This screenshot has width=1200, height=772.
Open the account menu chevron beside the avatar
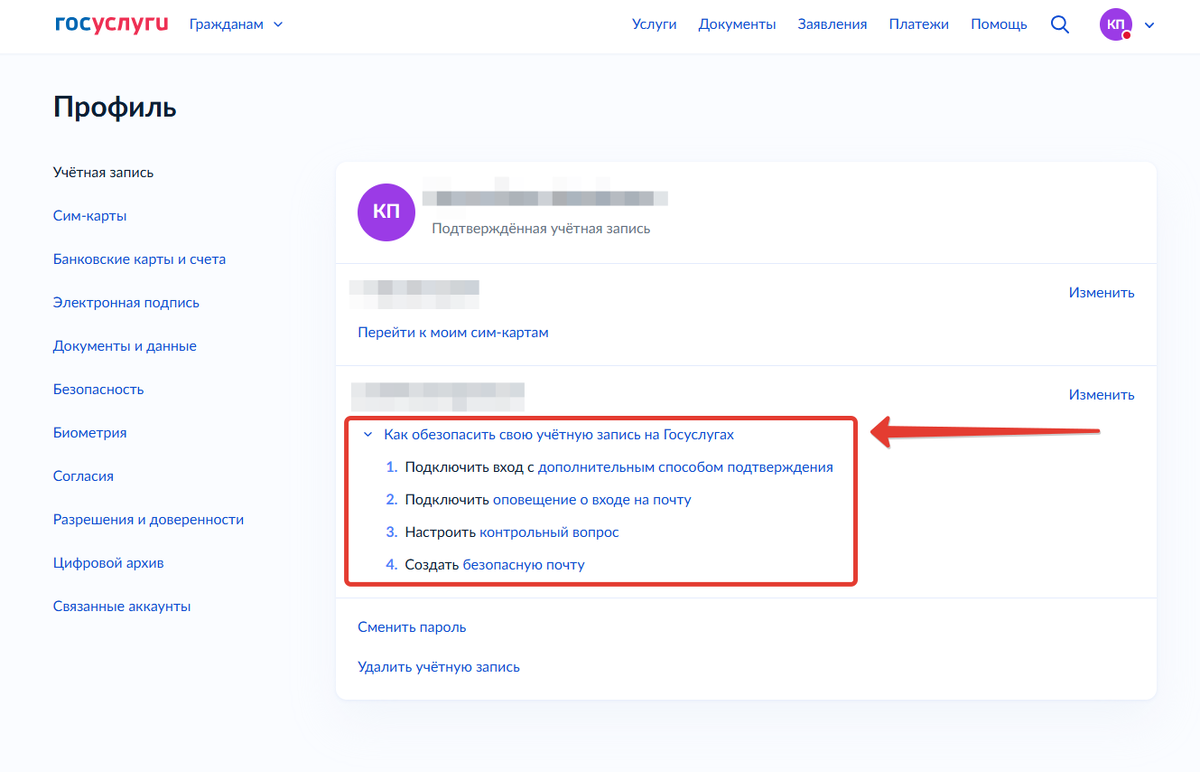(x=1149, y=25)
